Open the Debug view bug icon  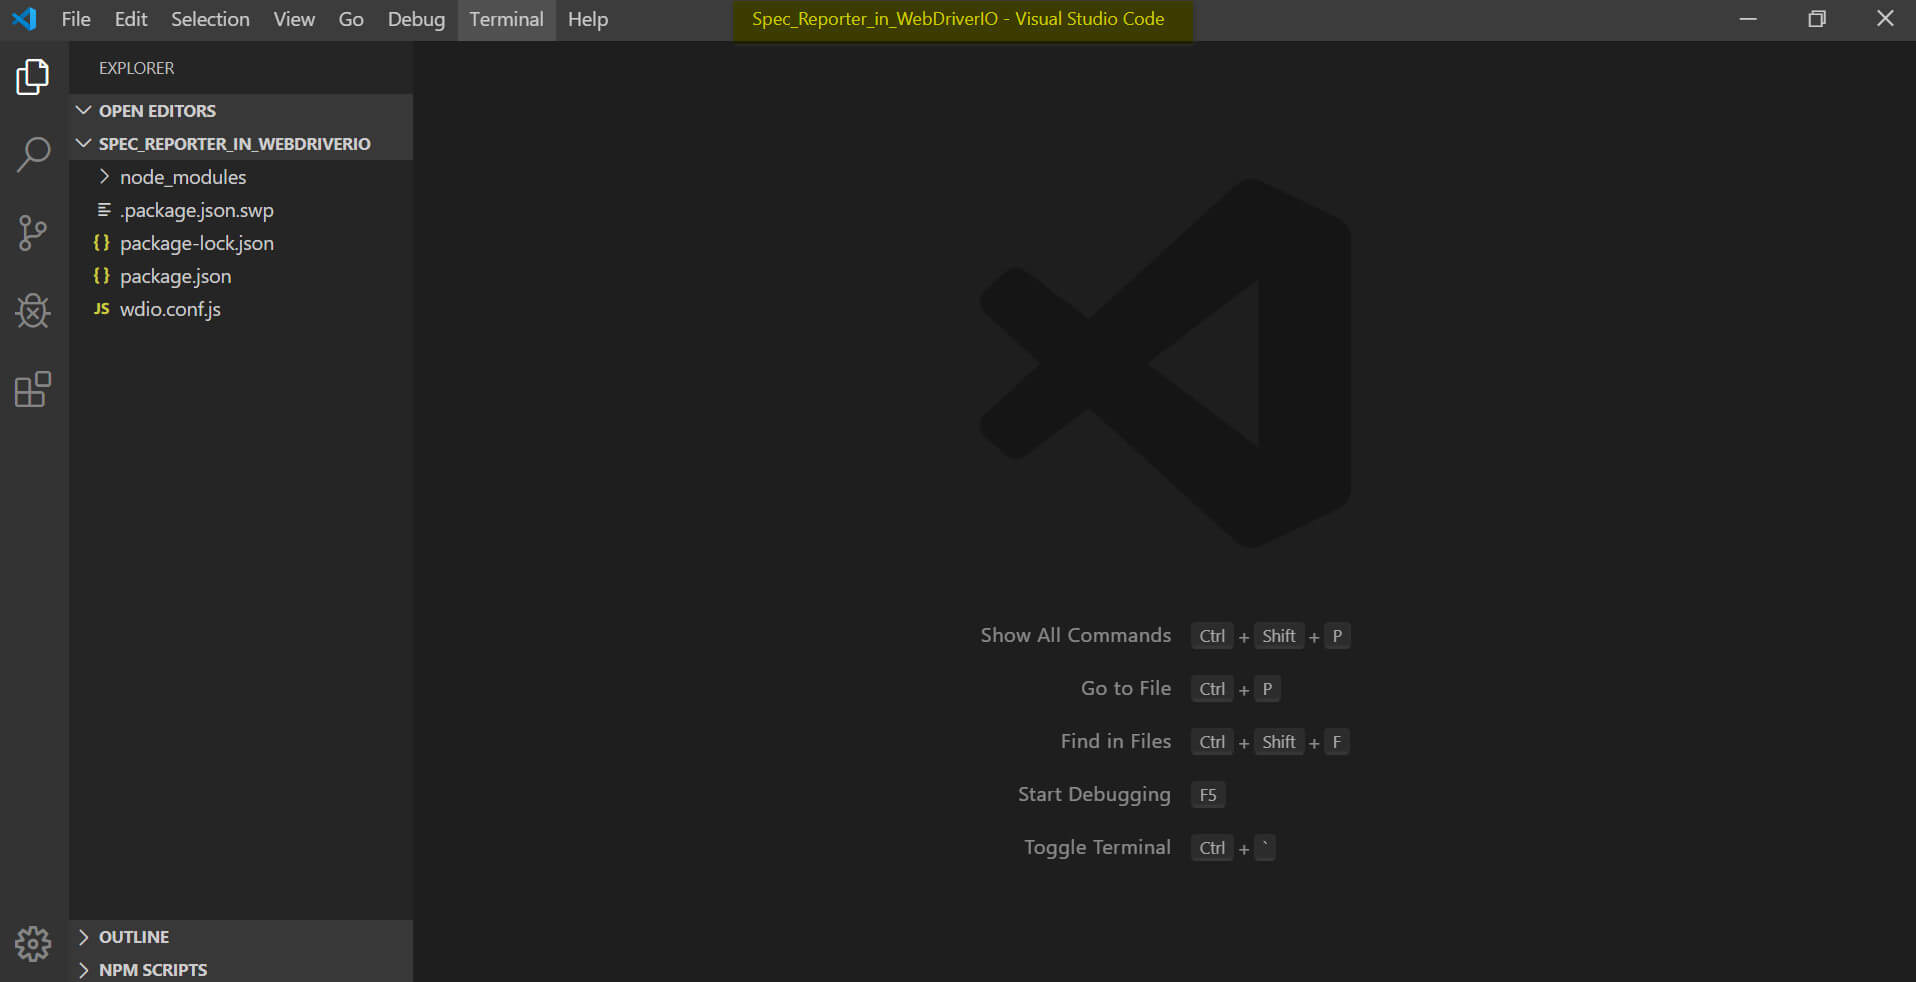(x=33, y=311)
